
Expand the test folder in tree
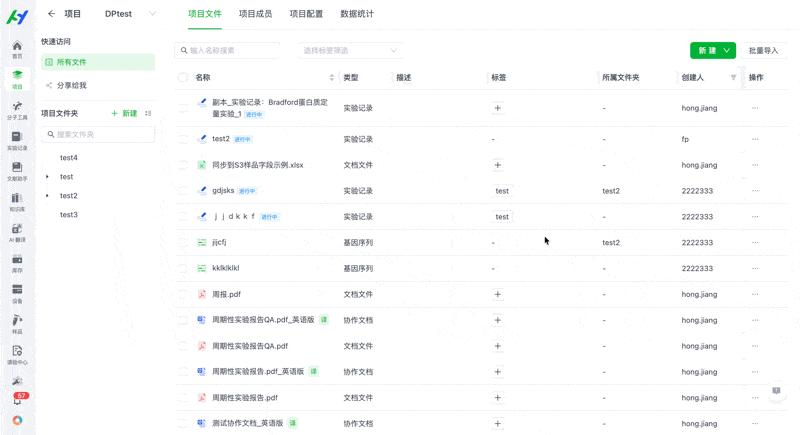(x=47, y=176)
